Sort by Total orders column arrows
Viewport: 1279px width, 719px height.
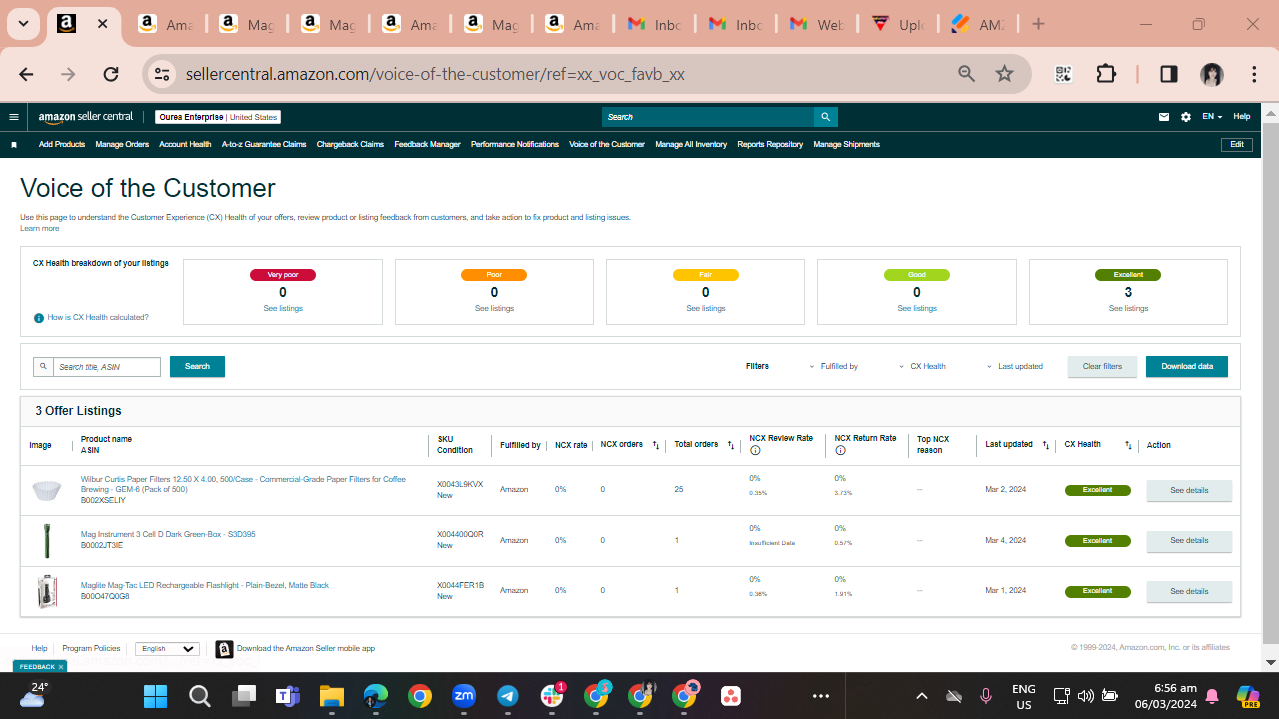tap(731, 445)
